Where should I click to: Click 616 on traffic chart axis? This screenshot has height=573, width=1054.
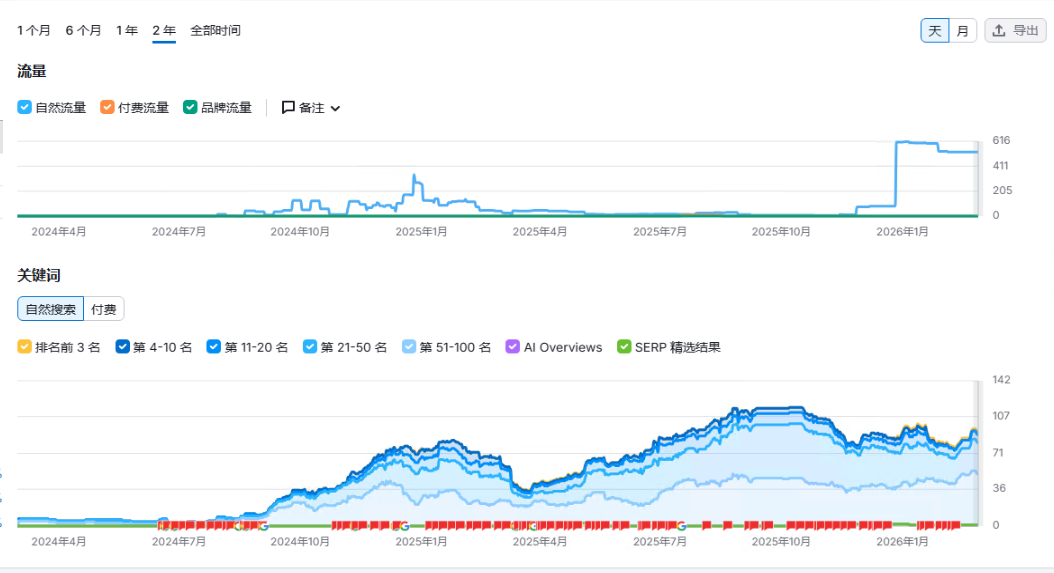click(x=1001, y=141)
